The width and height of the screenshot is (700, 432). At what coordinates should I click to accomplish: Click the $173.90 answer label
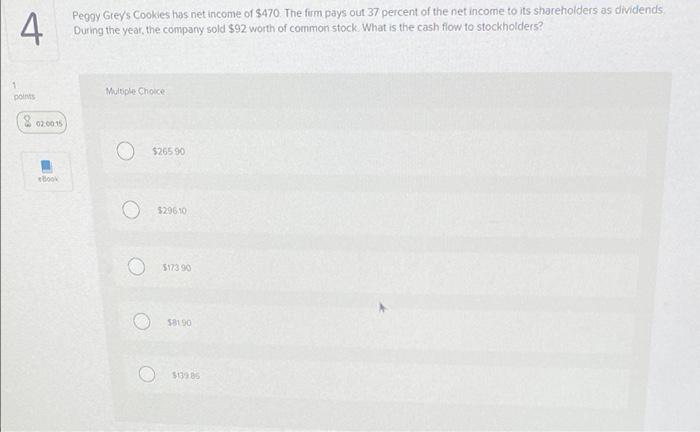tap(177, 268)
